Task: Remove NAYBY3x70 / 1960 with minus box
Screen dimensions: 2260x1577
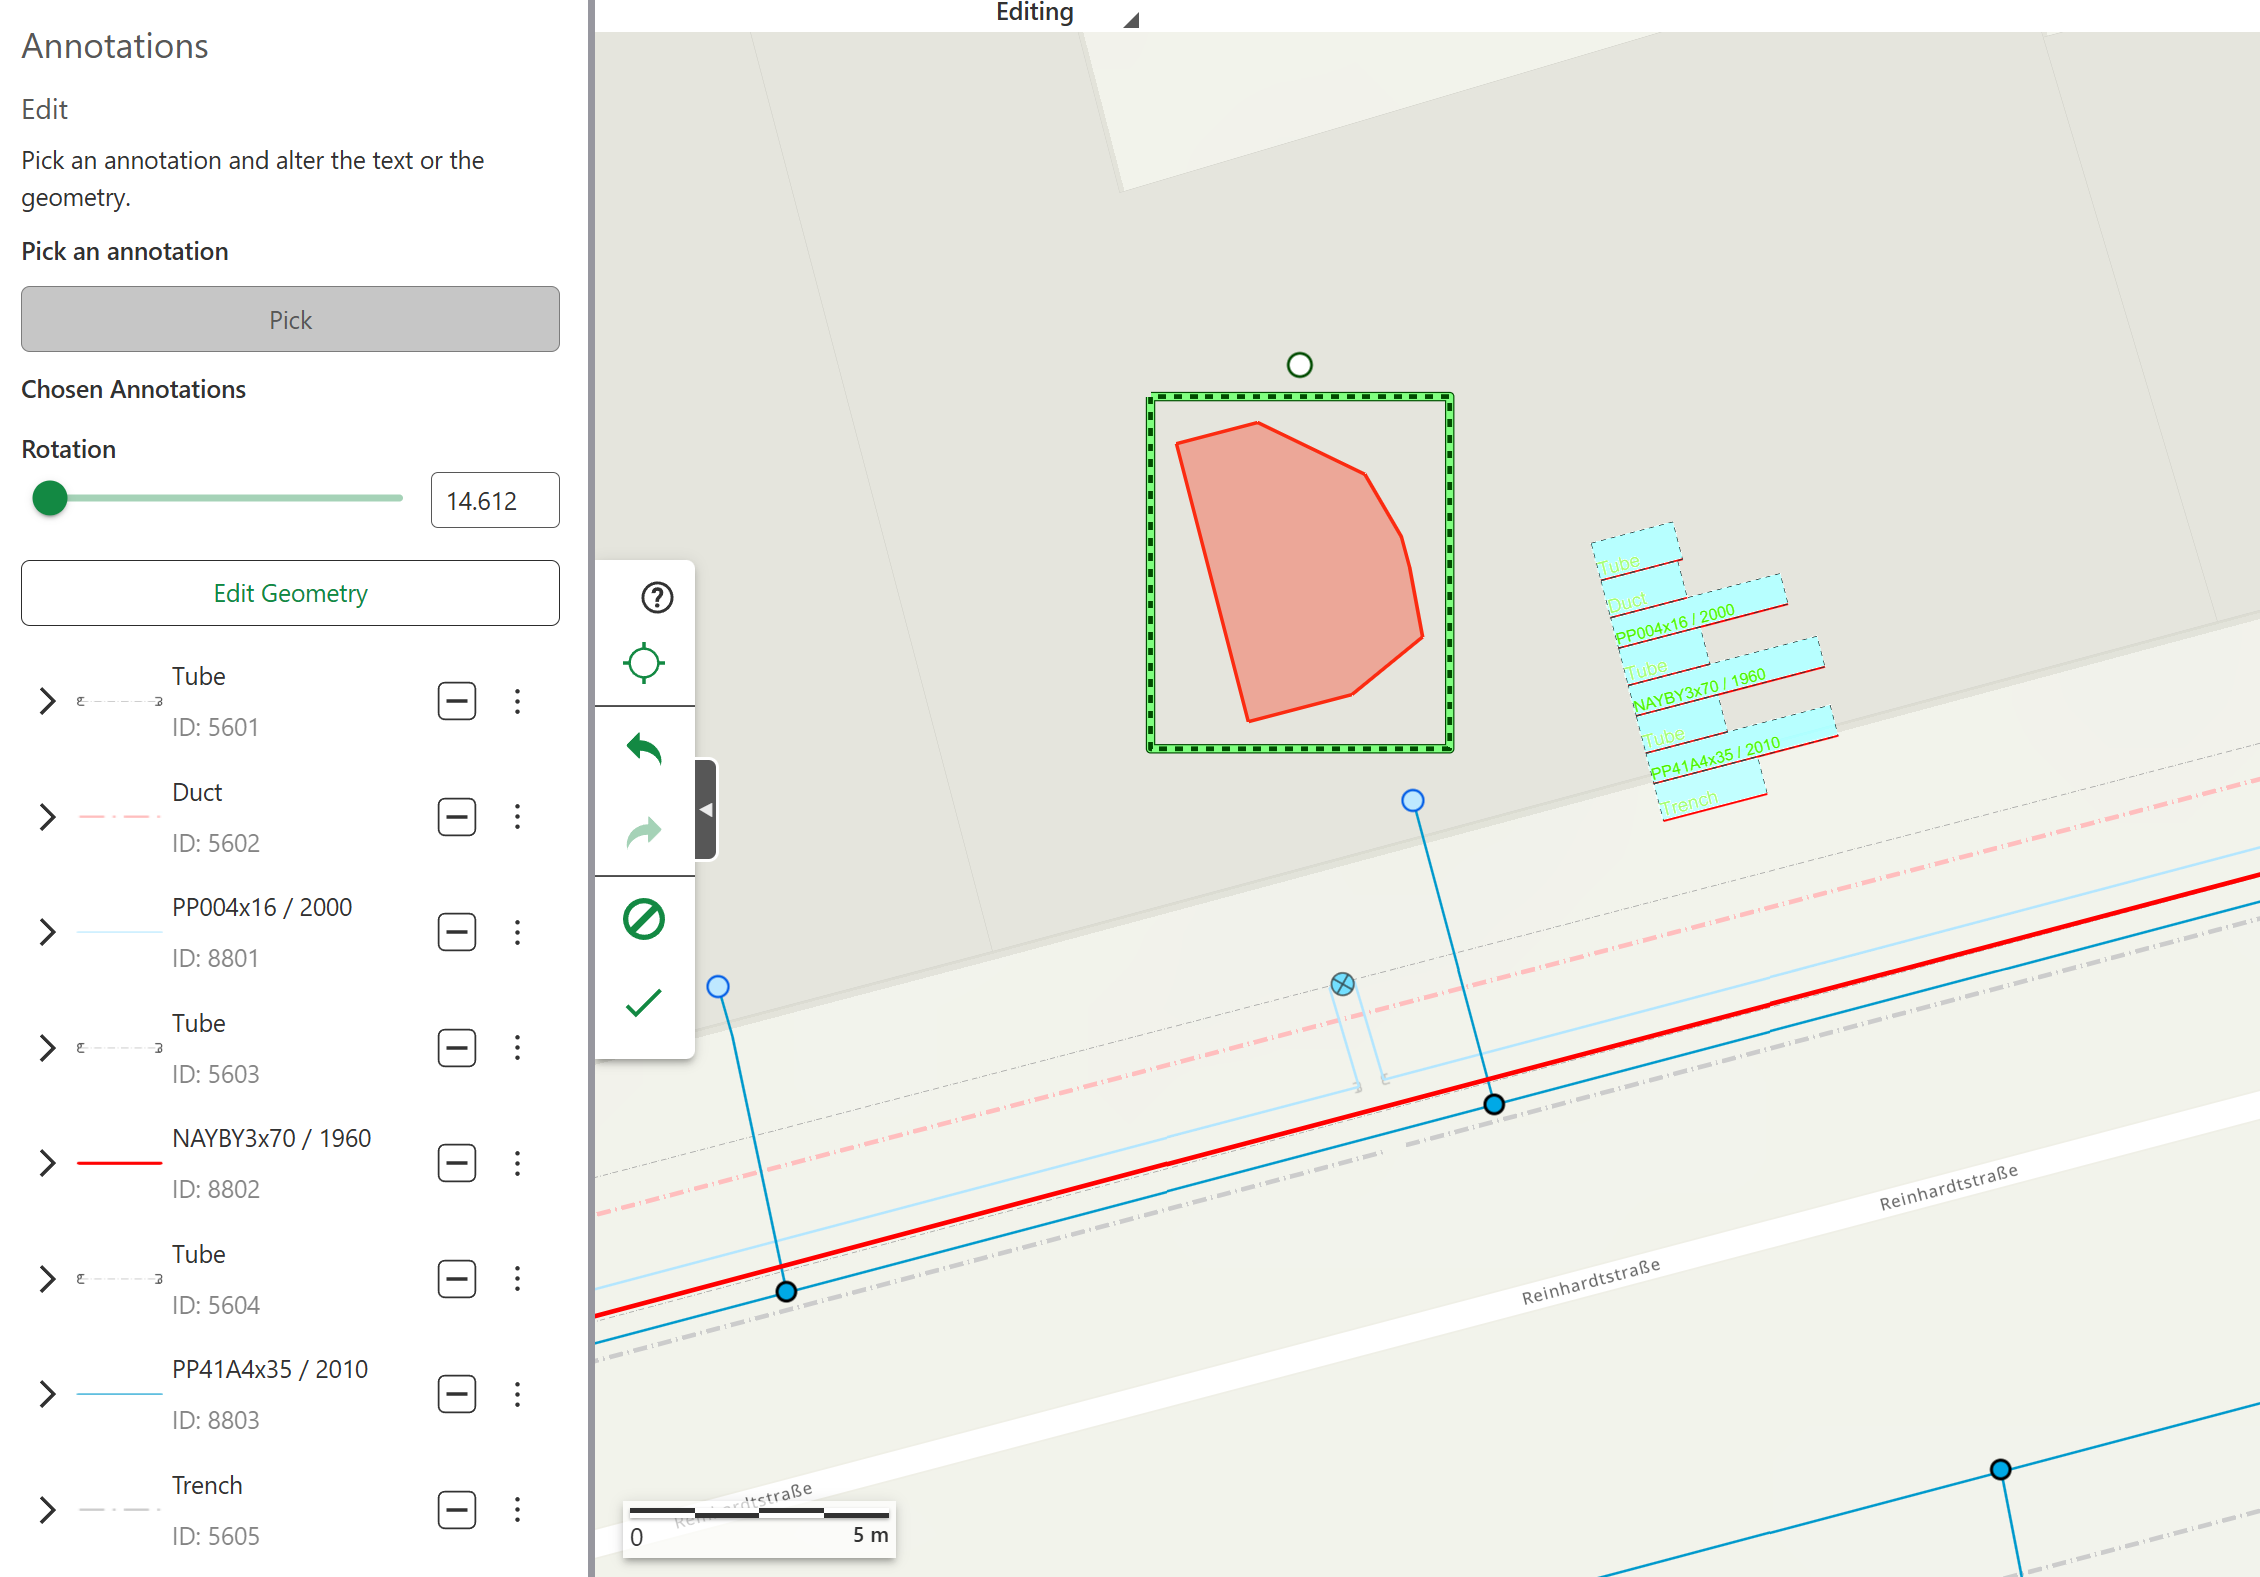Action: click(x=457, y=1163)
